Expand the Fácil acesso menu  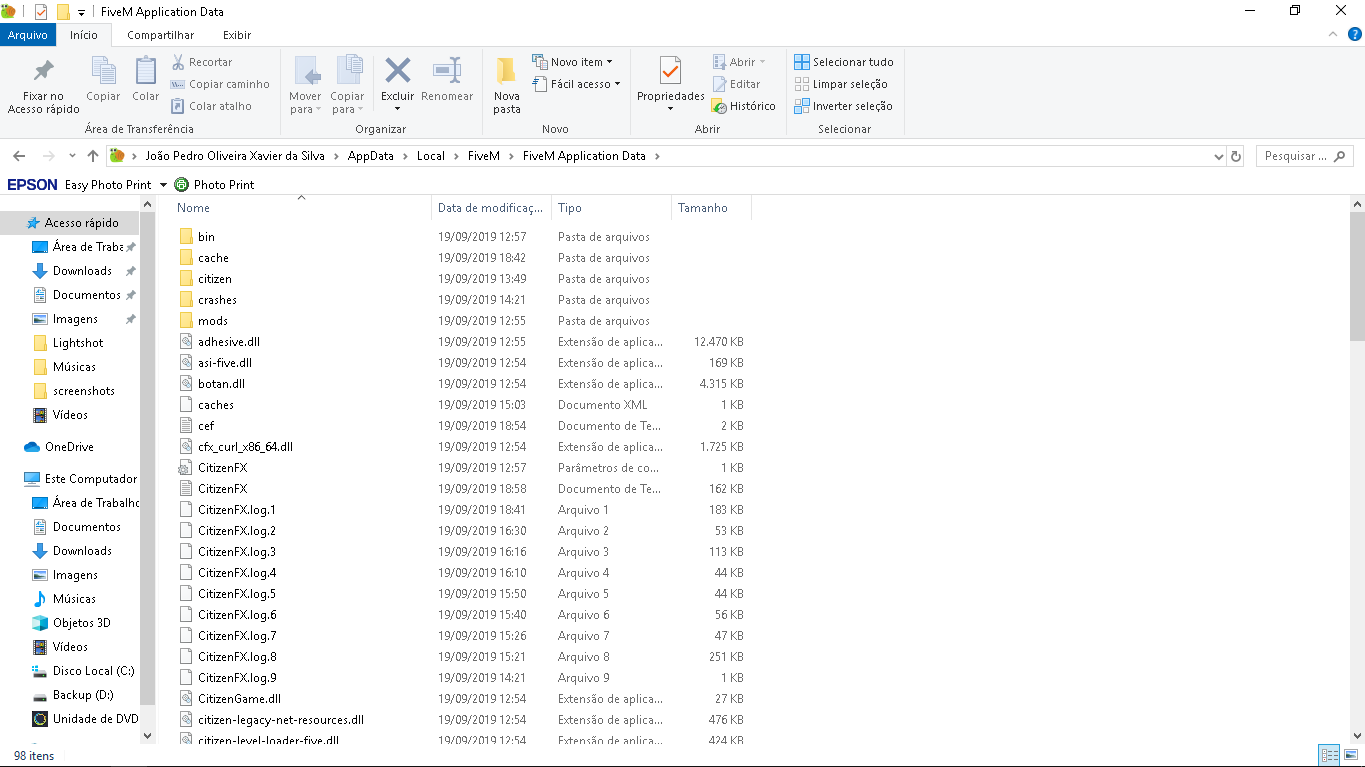(x=576, y=84)
